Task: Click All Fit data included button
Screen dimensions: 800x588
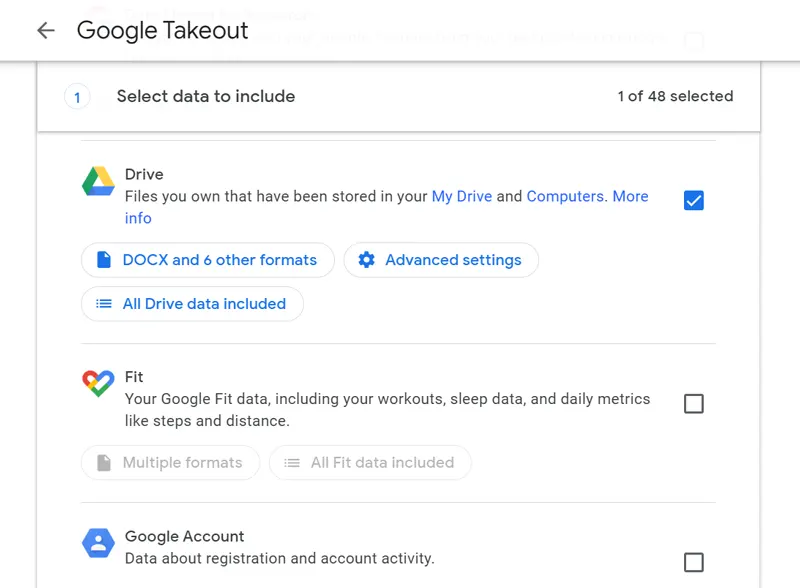Action: click(370, 463)
